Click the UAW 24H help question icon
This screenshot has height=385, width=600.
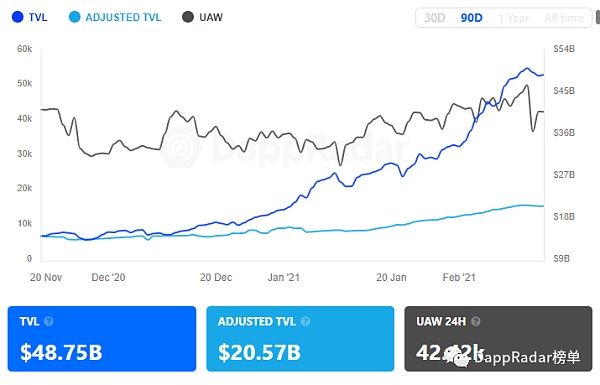click(x=476, y=321)
